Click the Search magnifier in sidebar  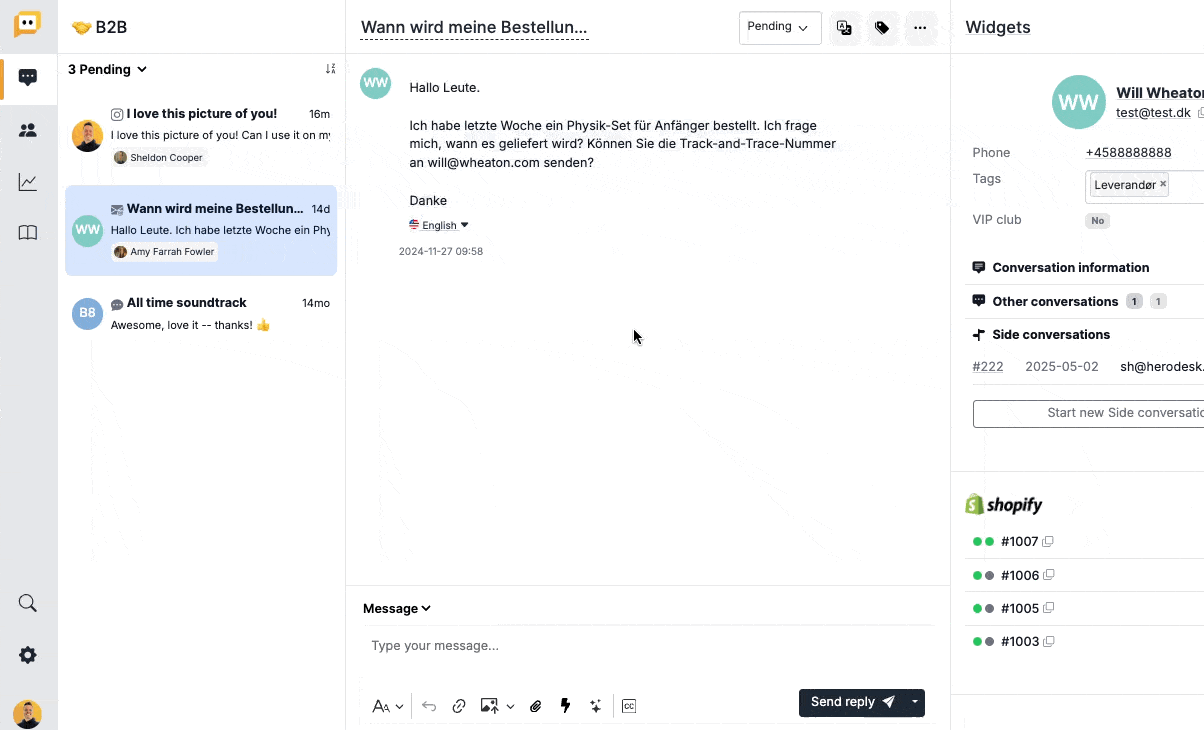28,603
